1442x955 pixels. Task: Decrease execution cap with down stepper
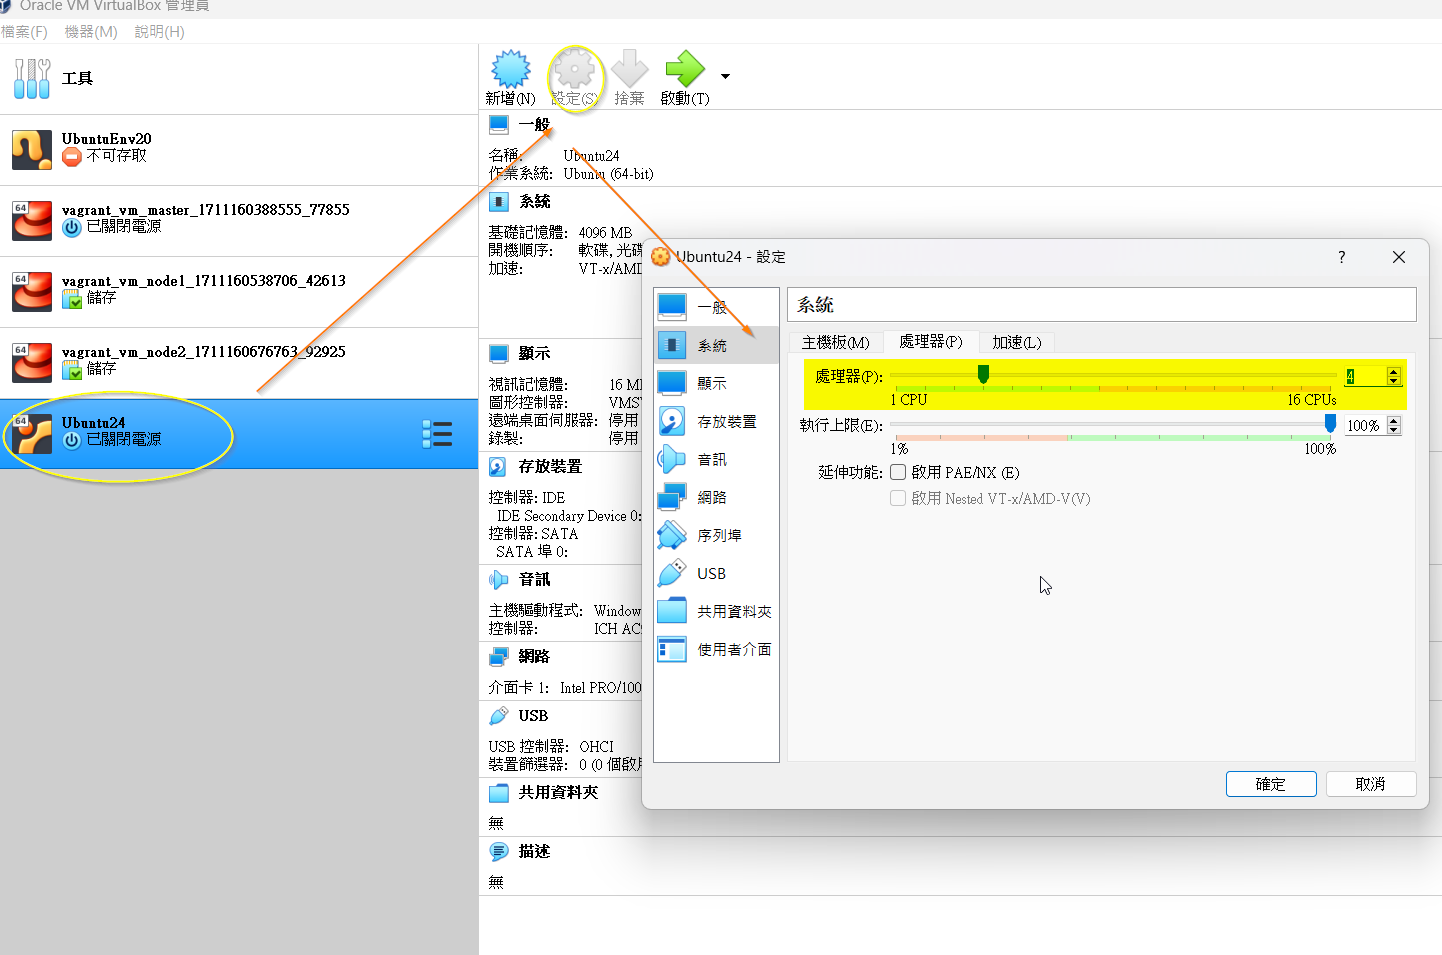coord(1394,430)
